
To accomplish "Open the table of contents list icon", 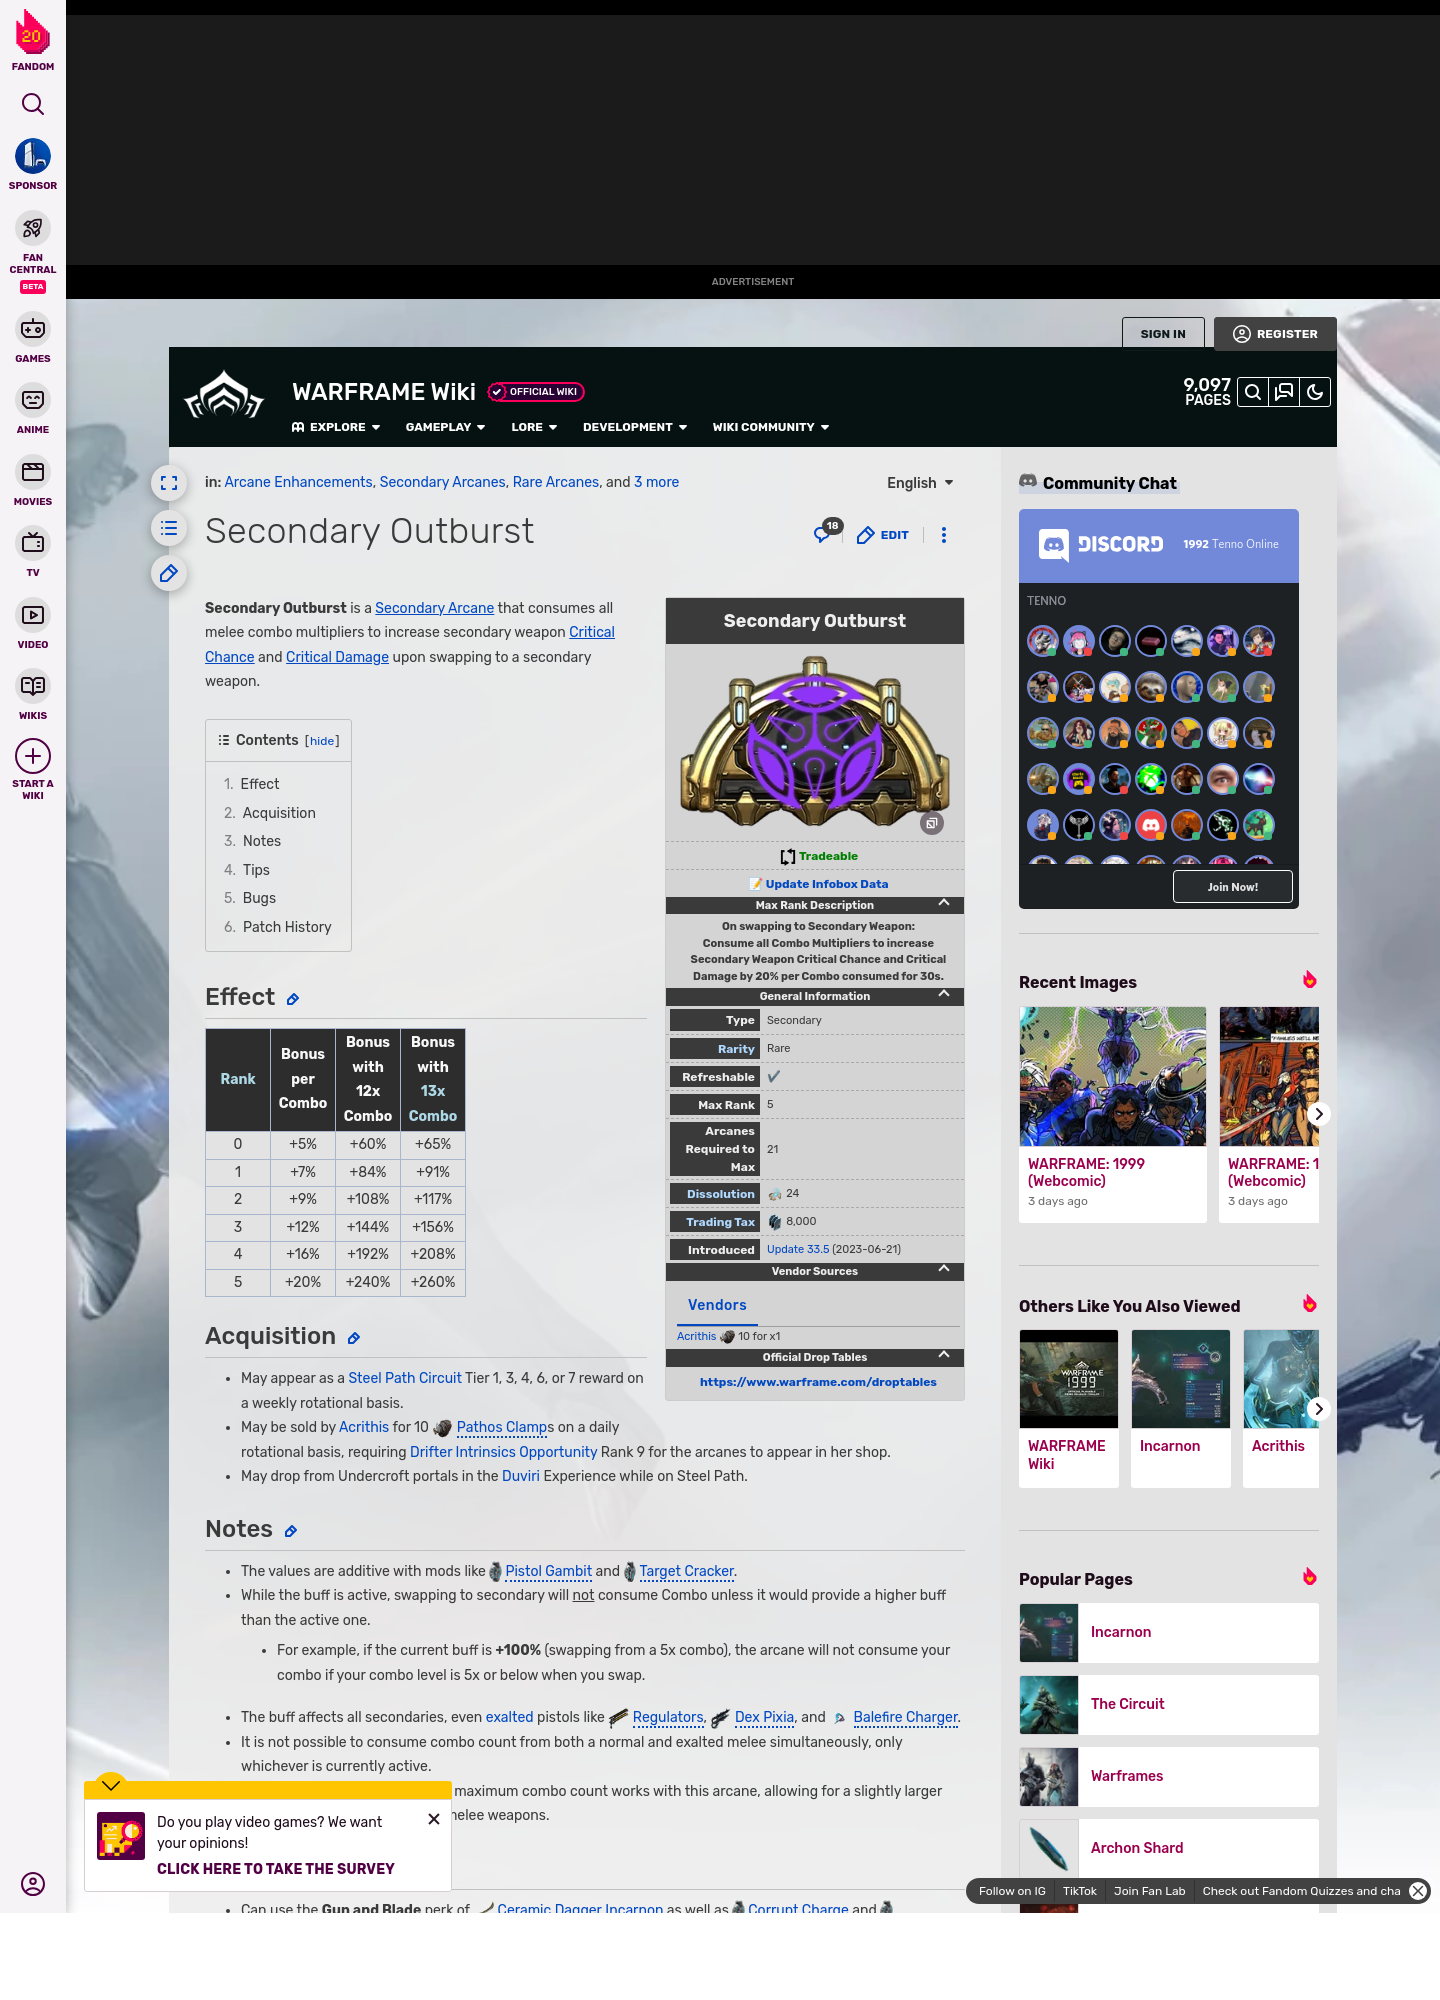I will click(169, 528).
